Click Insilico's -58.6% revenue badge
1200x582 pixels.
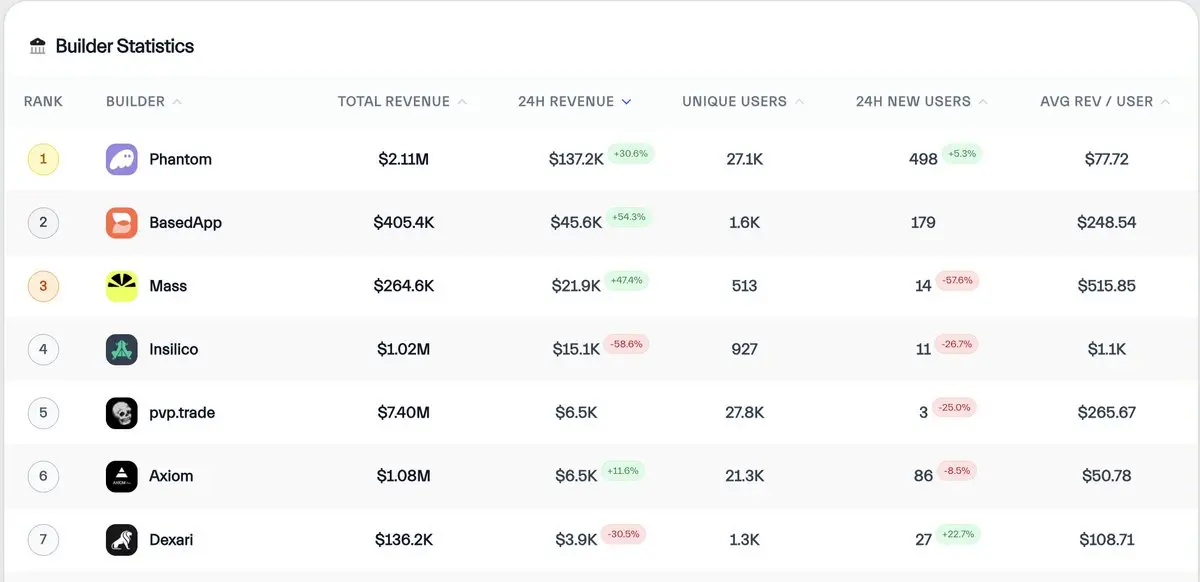626,344
